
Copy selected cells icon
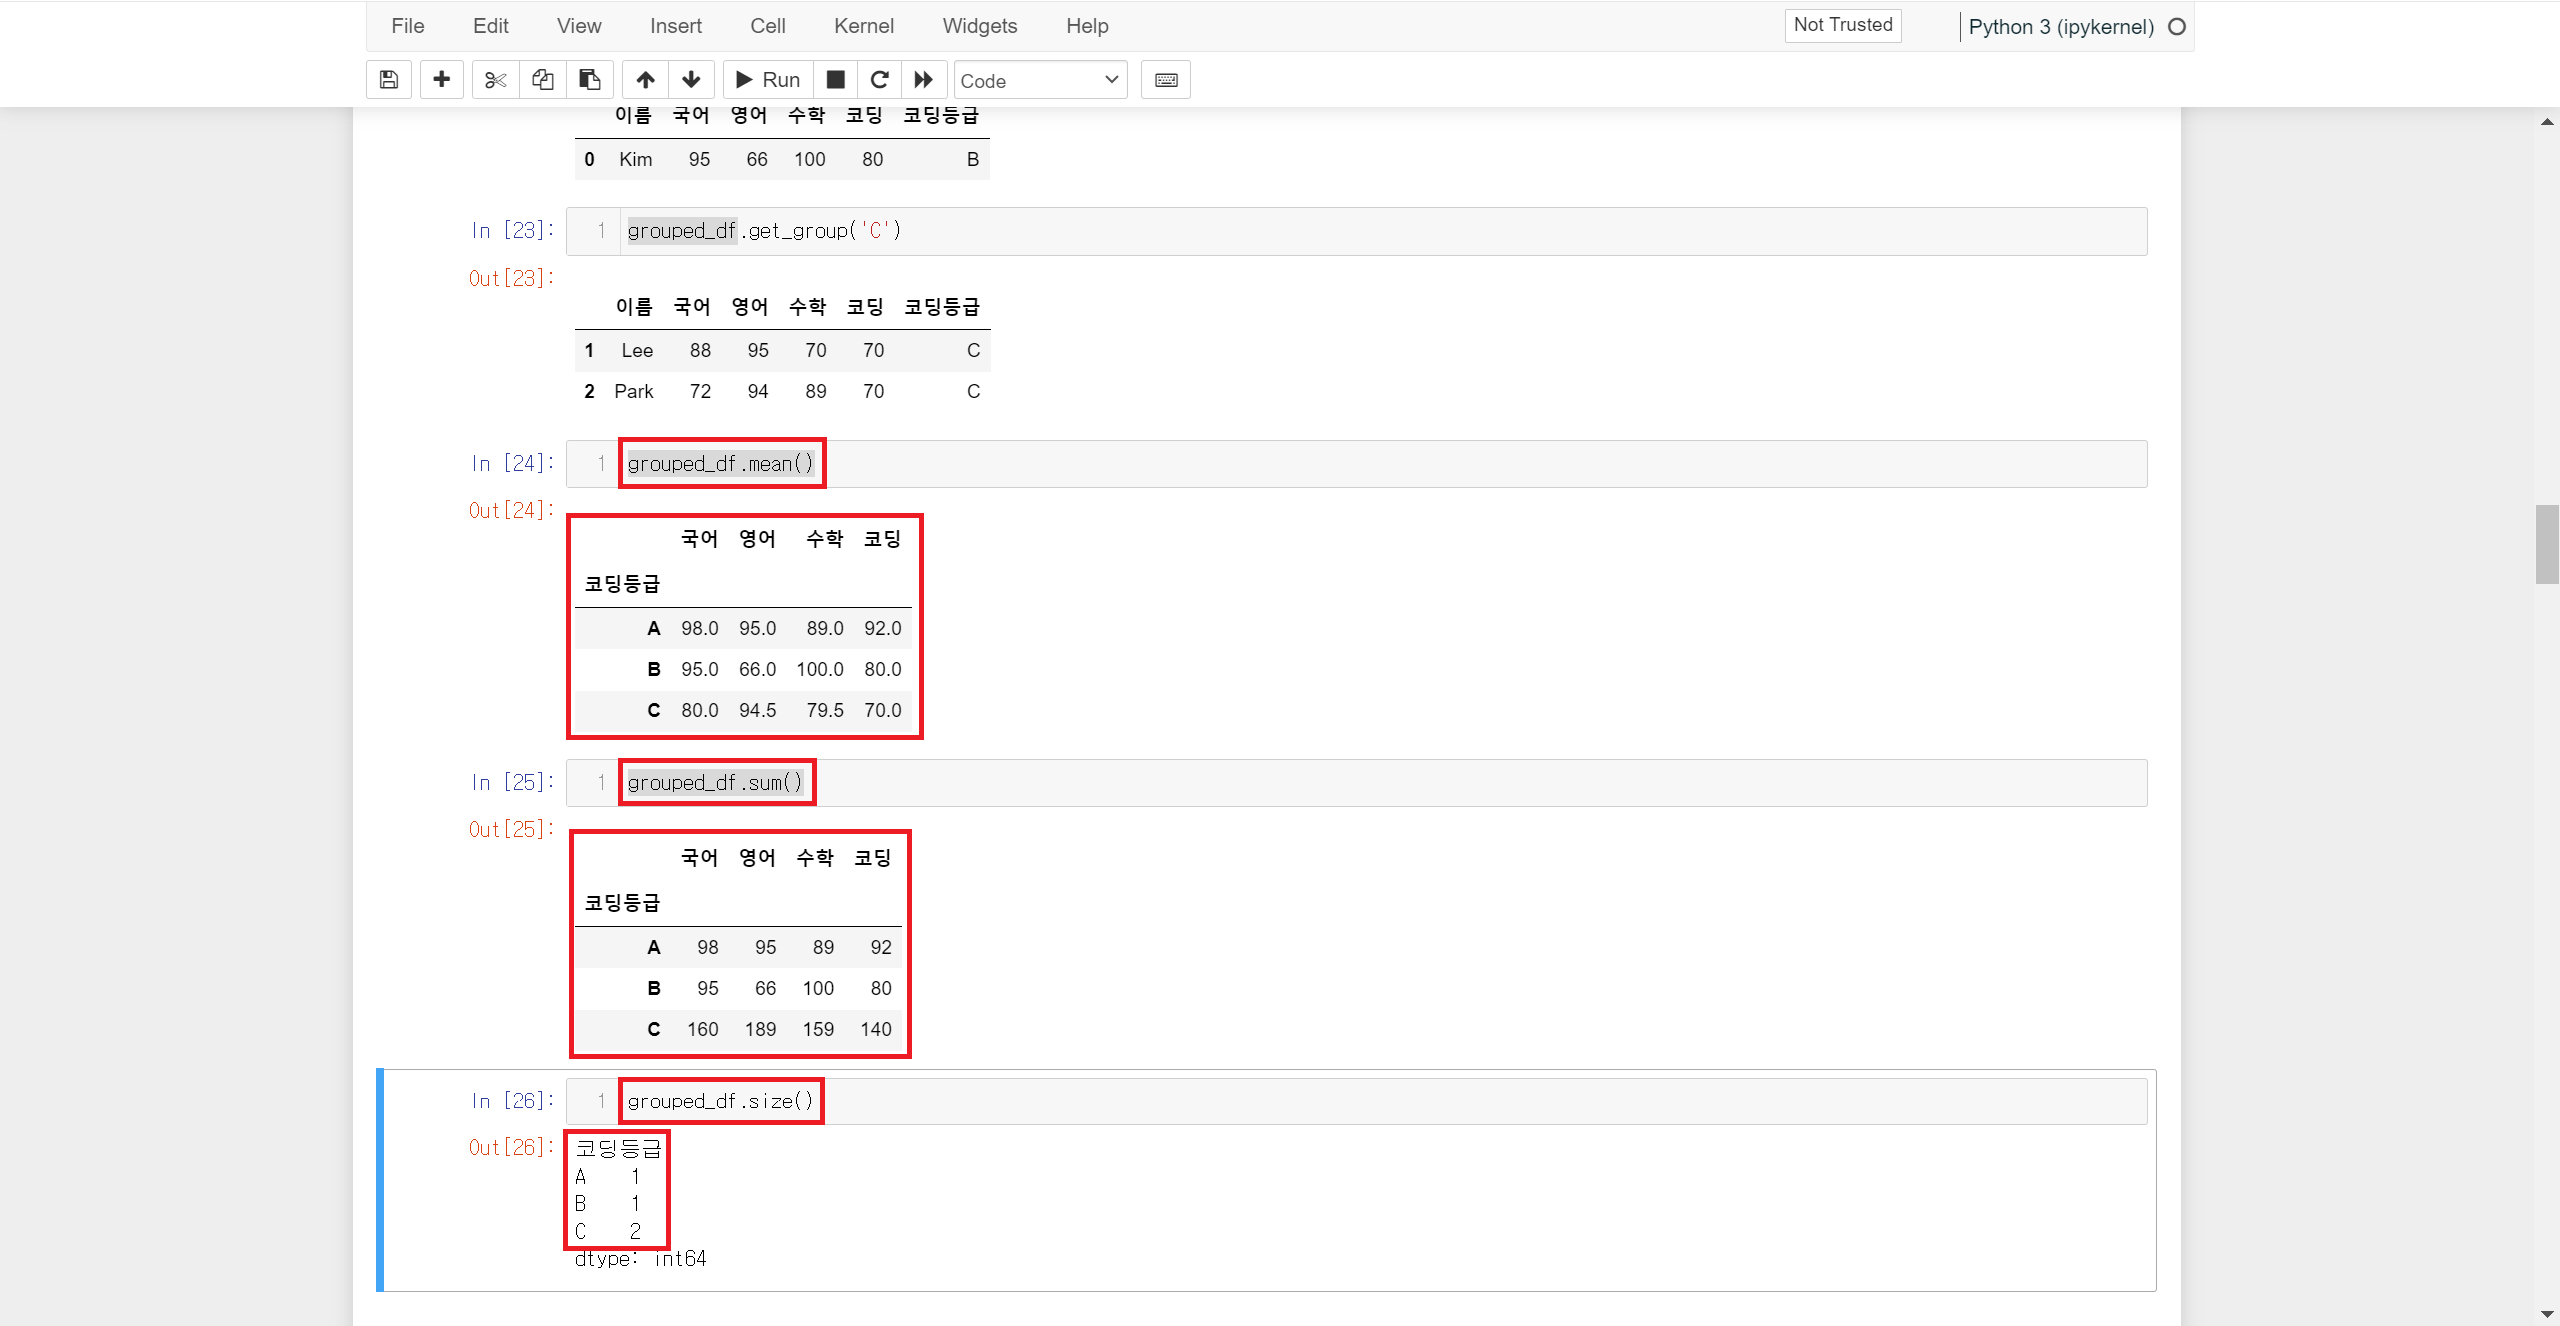[542, 80]
